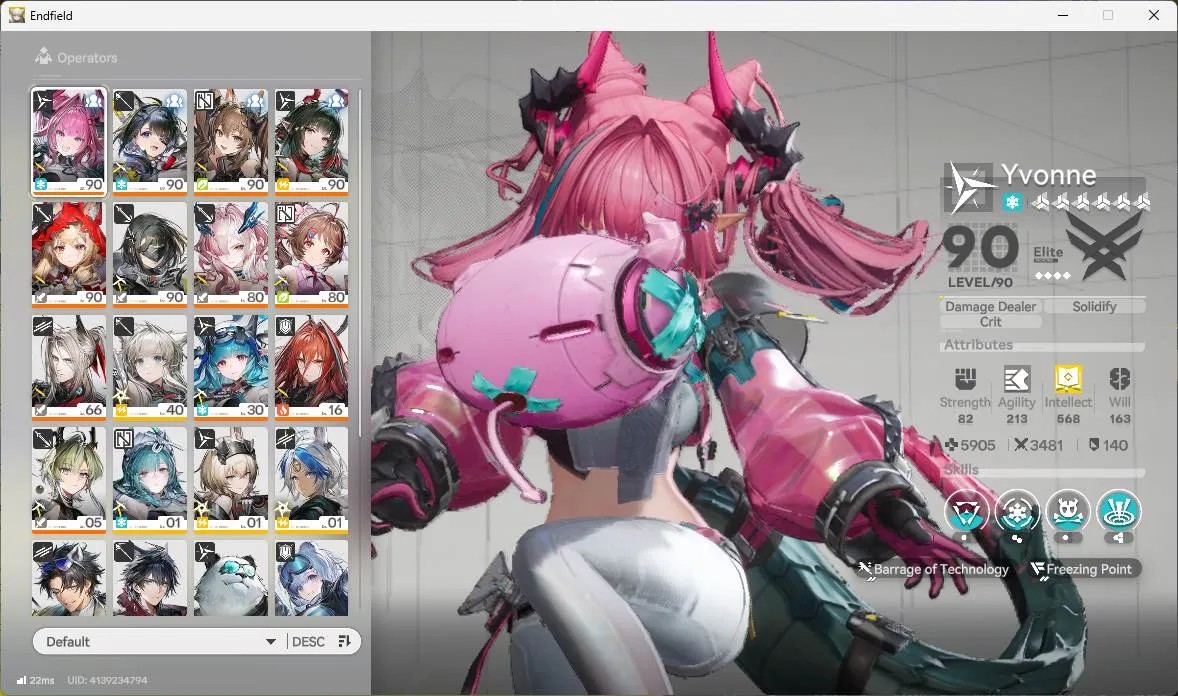Select the first skill icon under Skills
This screenshot has height=696, width=1178.
click(x=966, y=512)
